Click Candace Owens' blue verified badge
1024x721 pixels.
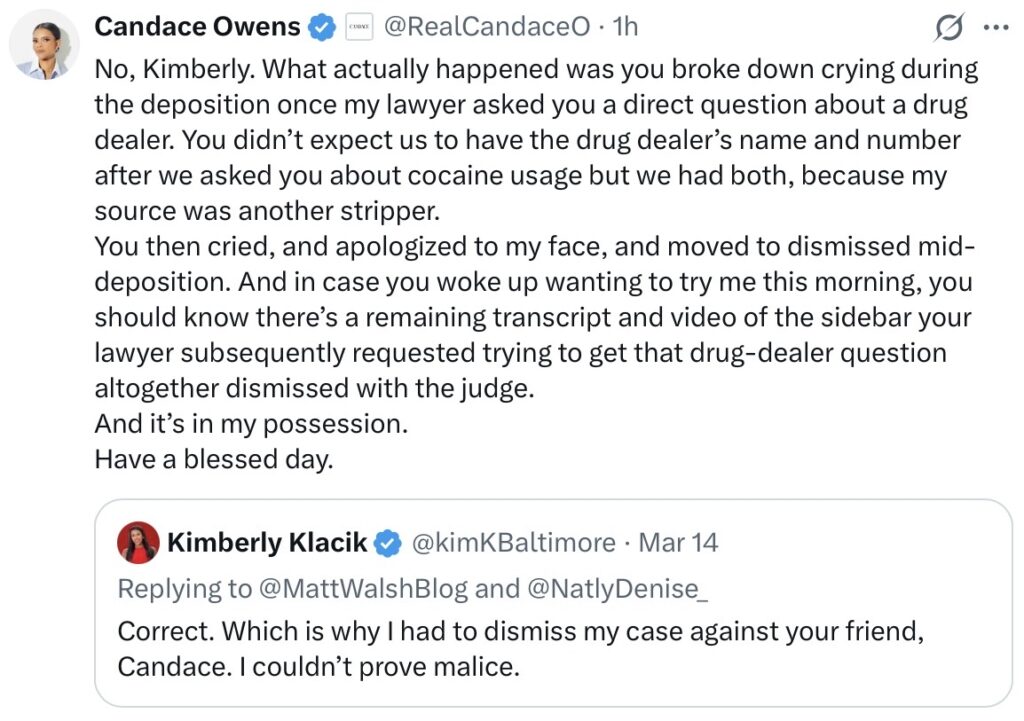[x=321, y=28]
